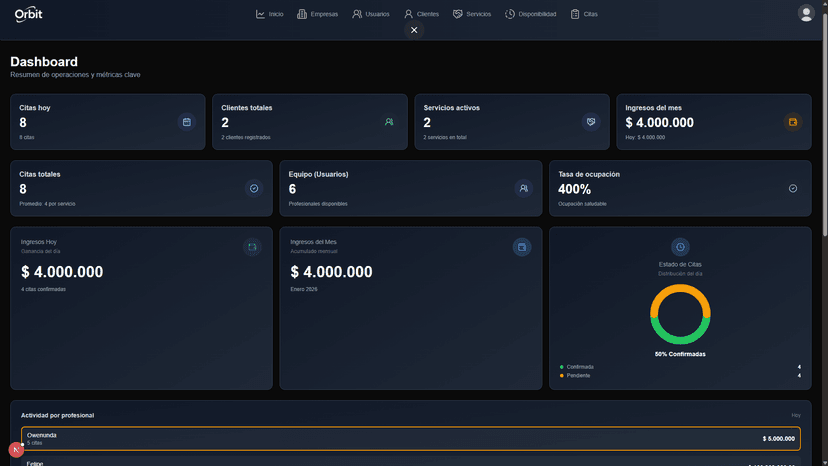Click 'Promedio: 4 por servicio' text
This screenshot has width=828, height=466.
(48, 203)
